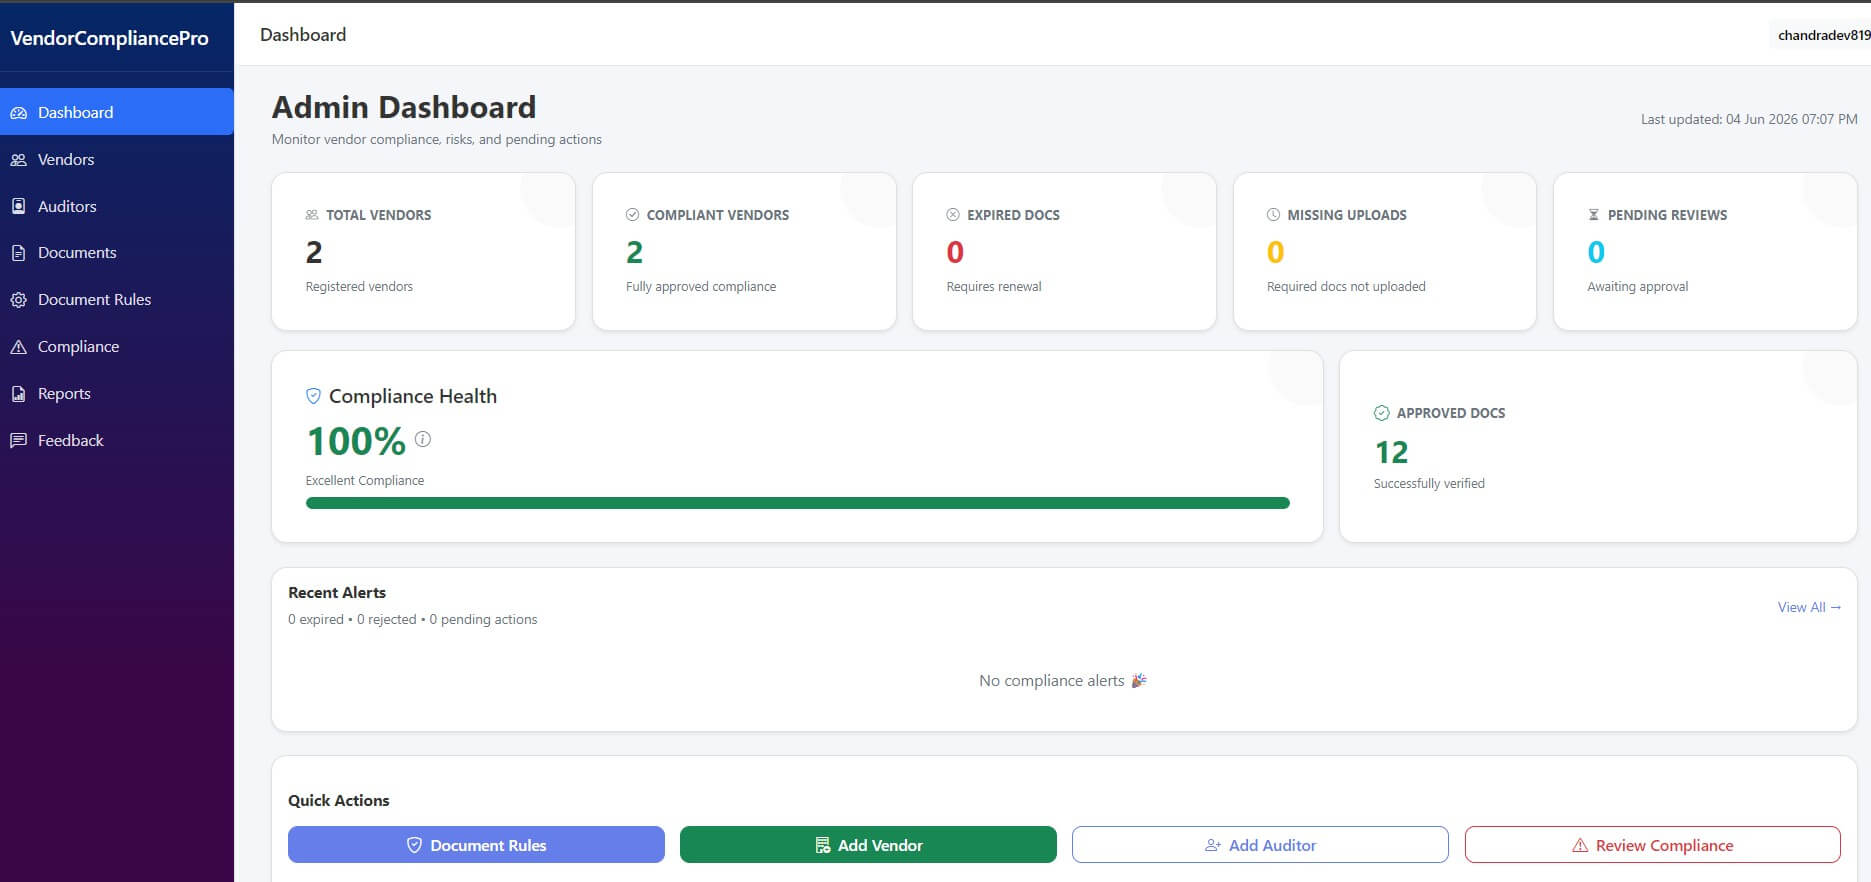Open the Total Vendors card
This screenshot has width=1871, height=882.
(423, 251)
